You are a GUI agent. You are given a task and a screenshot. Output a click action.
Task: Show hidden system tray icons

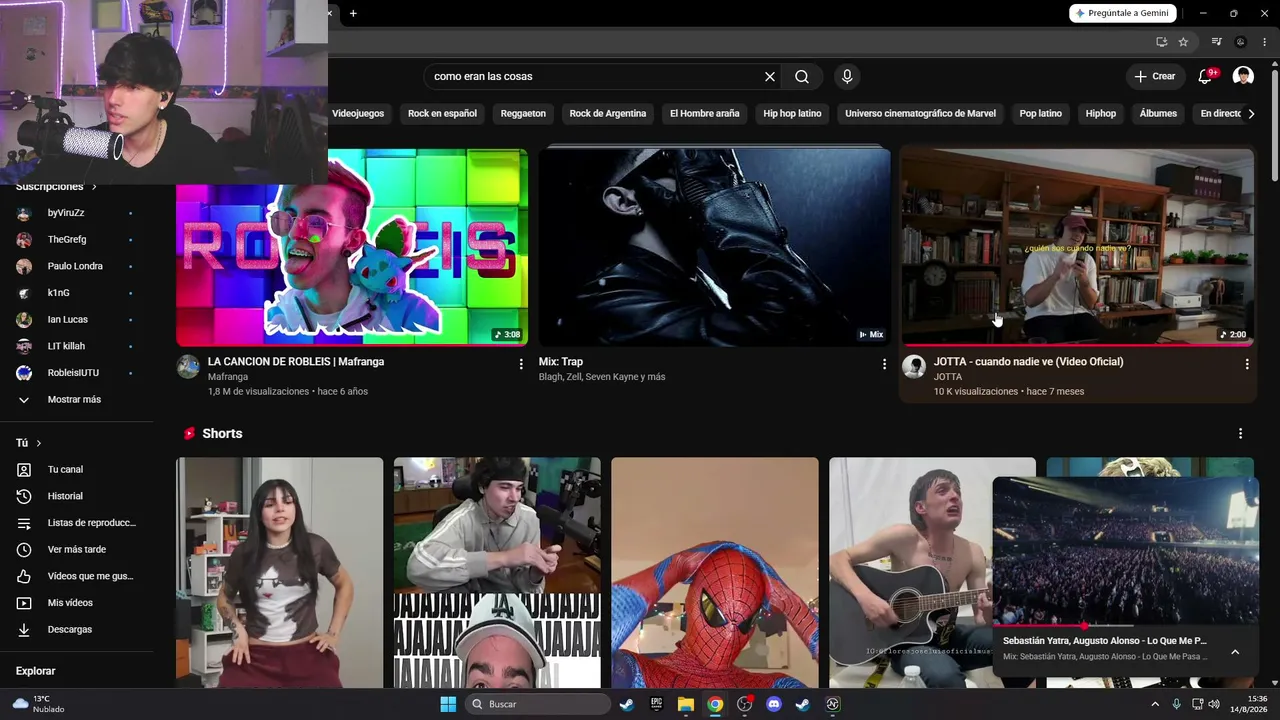tap(1155, 704)
